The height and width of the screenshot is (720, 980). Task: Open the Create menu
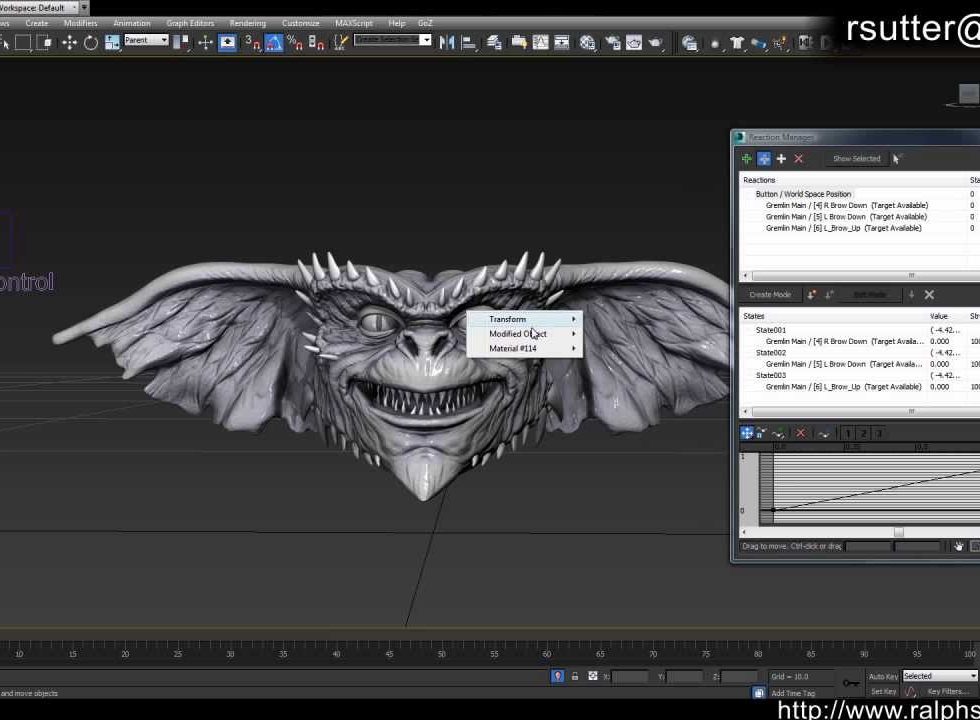click(37, 23)
